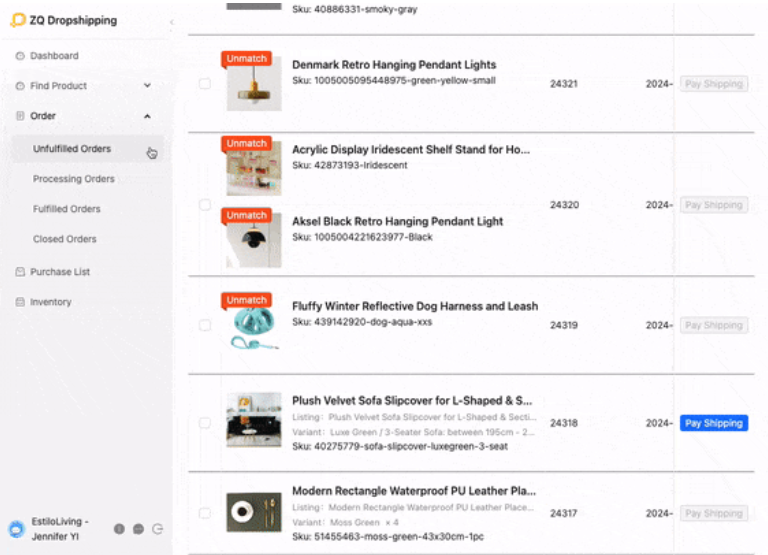Open Inventory page

(x=50, y=302)
